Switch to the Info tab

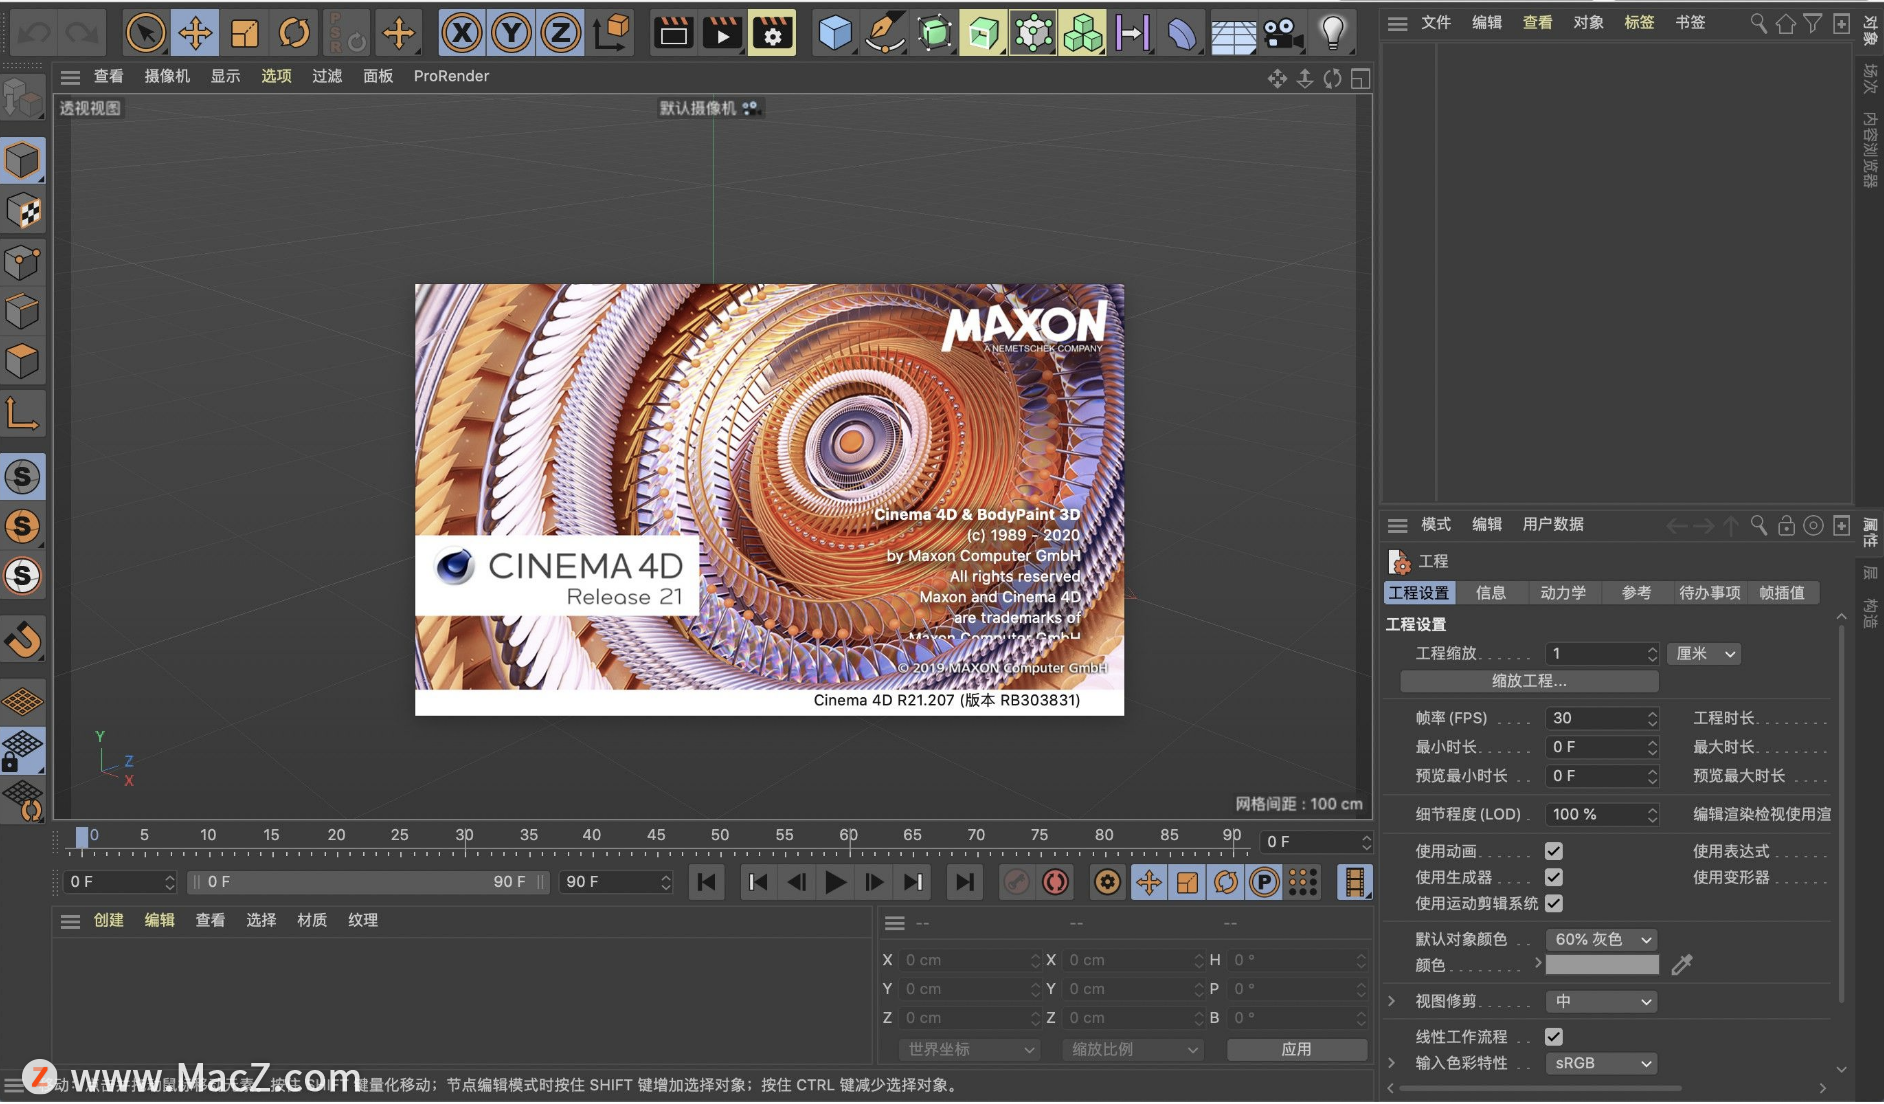point(1490,593)
